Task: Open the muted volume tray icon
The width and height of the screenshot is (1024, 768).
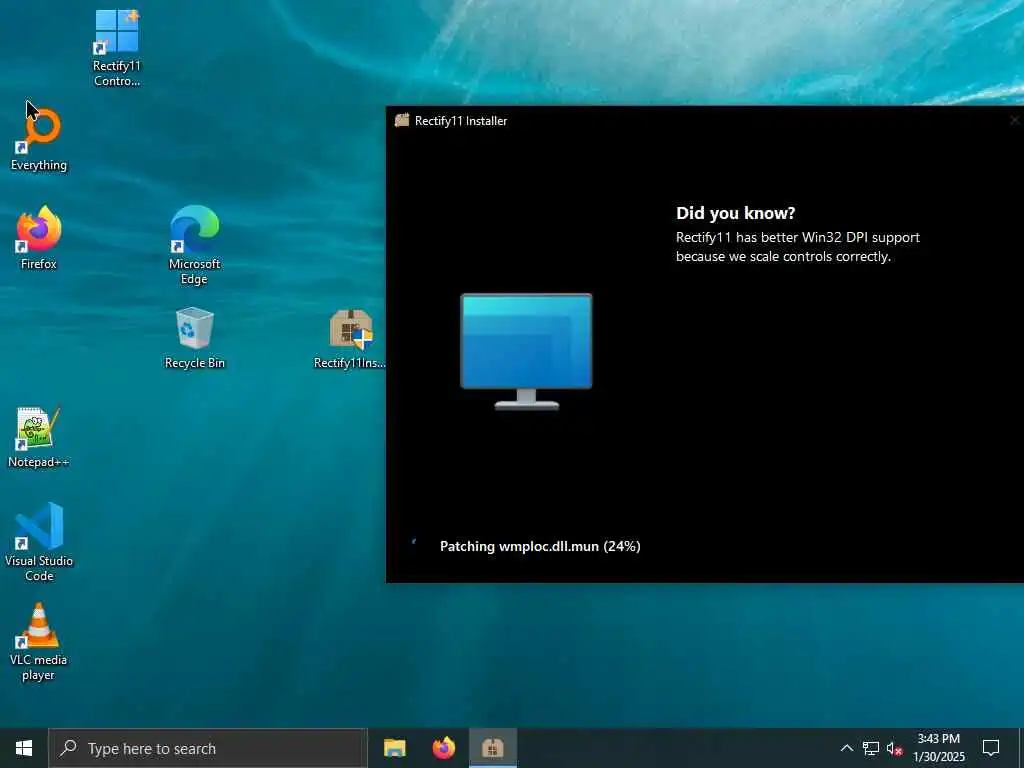Action: coord(895,748)
